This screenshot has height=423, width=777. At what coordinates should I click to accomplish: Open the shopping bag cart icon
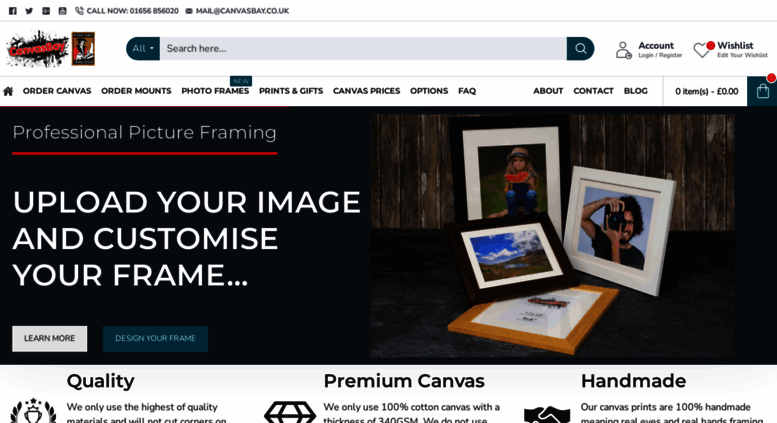tap(762, 91)
